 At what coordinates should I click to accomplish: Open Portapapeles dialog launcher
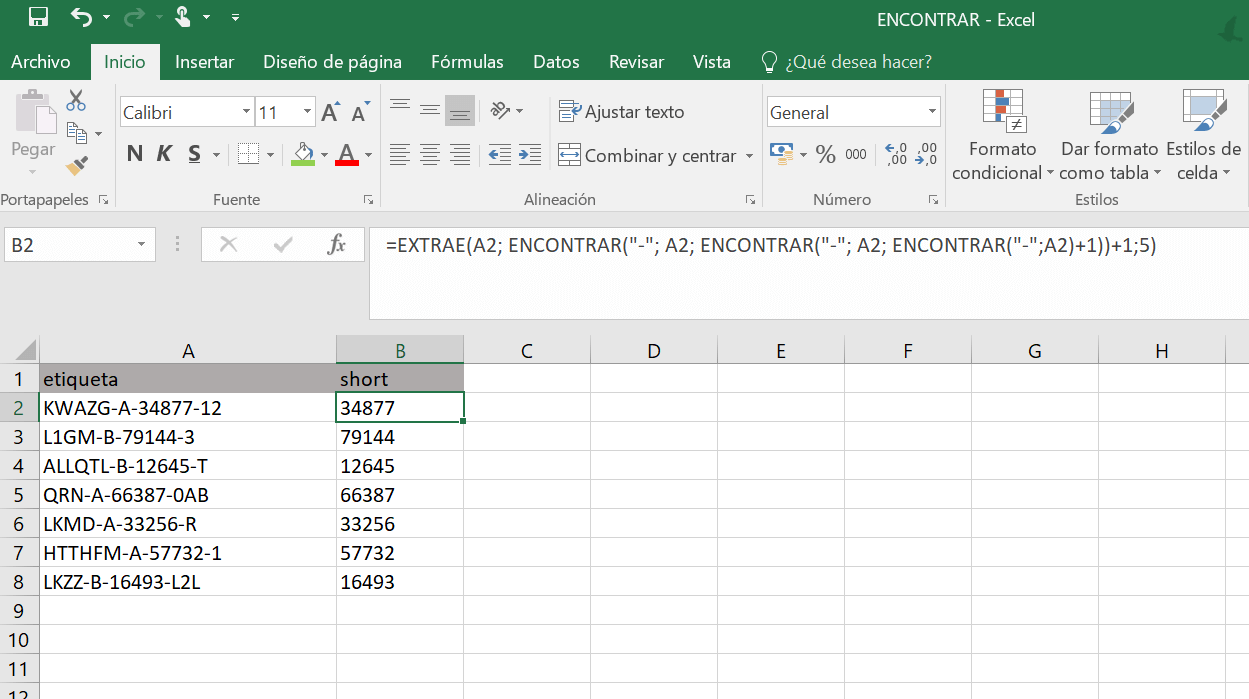(103, 200)
